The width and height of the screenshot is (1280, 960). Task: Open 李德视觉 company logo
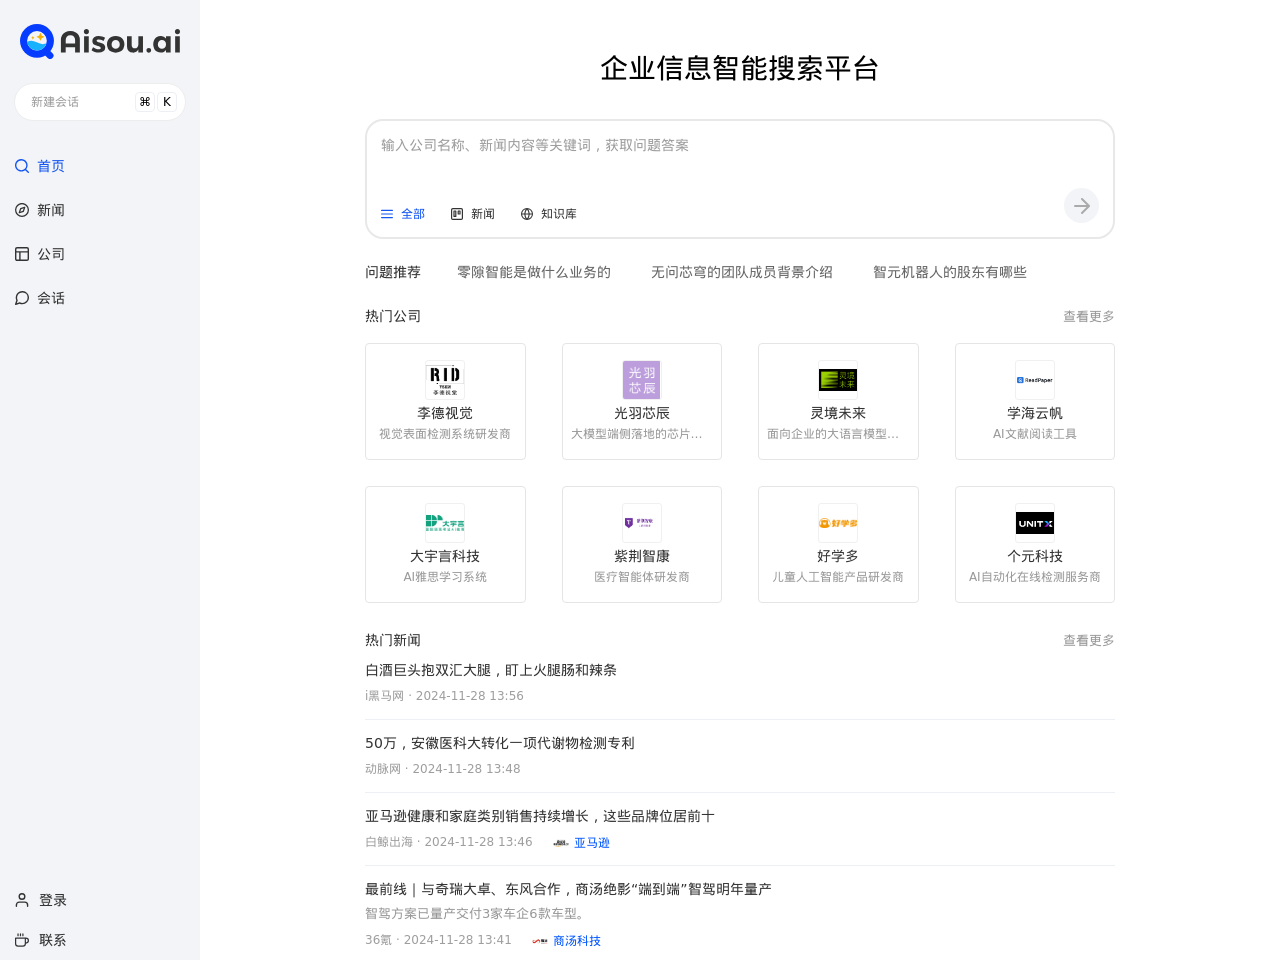click(x=445, y=380)
